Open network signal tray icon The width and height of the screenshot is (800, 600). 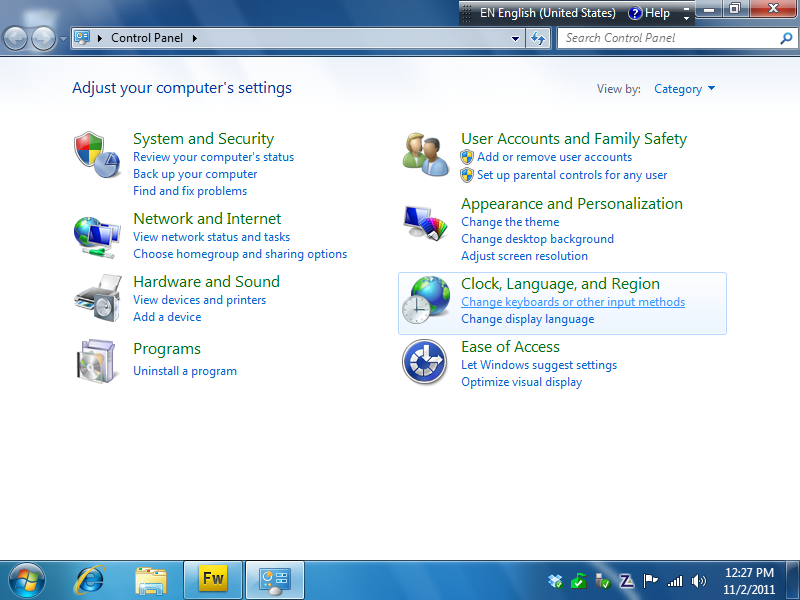click(x=674, y=581)
